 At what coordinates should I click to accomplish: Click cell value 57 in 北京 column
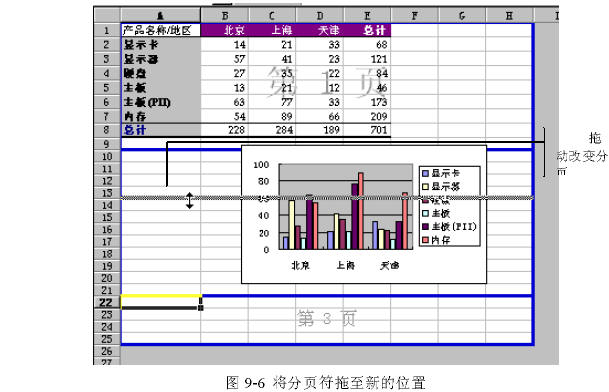(239, 59)
